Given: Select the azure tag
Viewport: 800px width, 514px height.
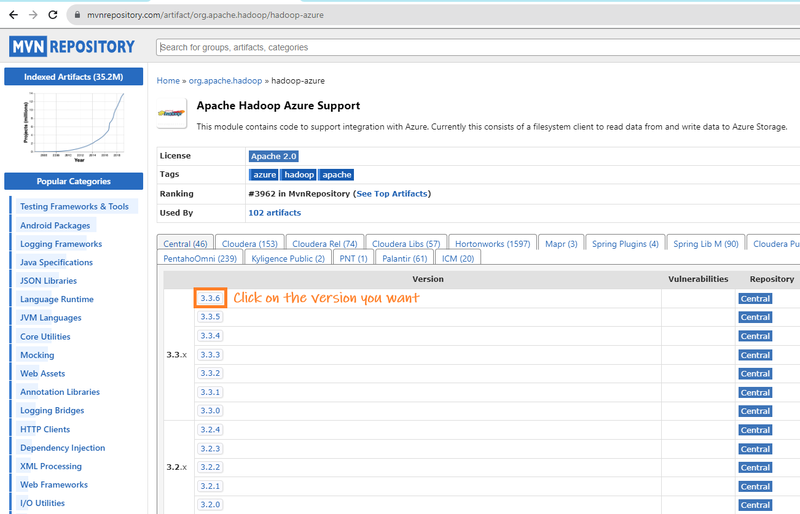Looking at the screenshot, I should click(264, 175).
